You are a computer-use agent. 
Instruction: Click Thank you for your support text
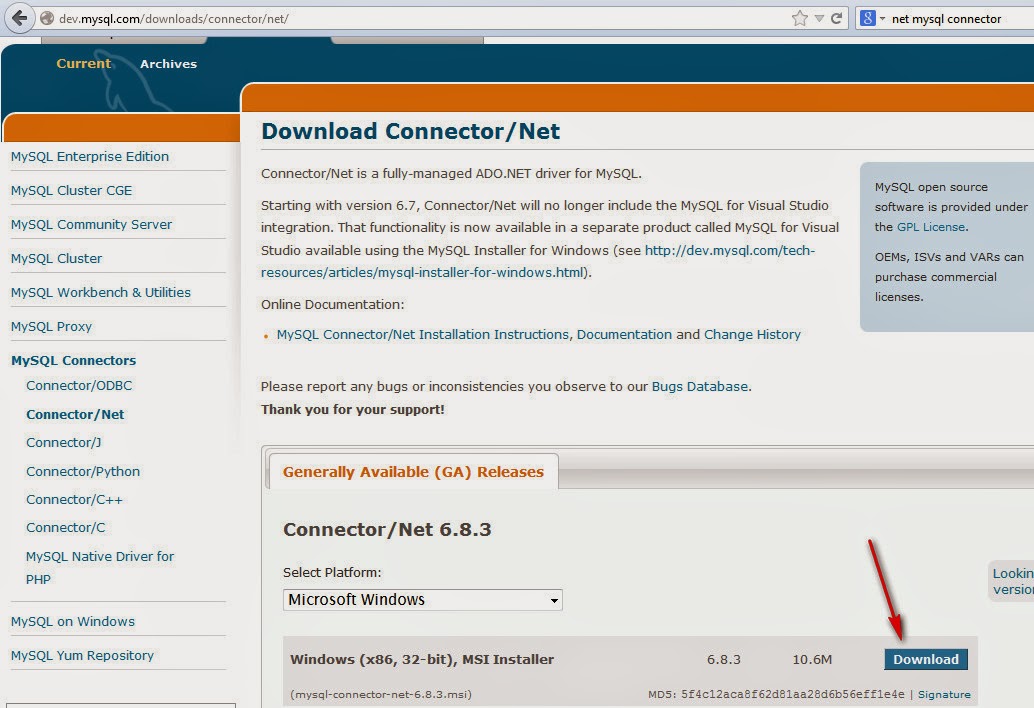353,409
